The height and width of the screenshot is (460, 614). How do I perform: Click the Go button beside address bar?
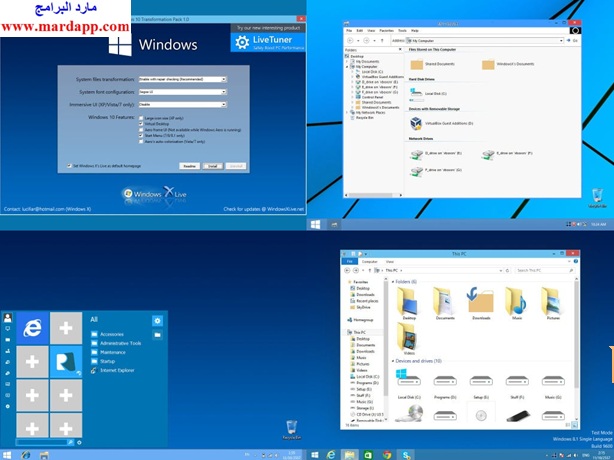pos(572,41)
